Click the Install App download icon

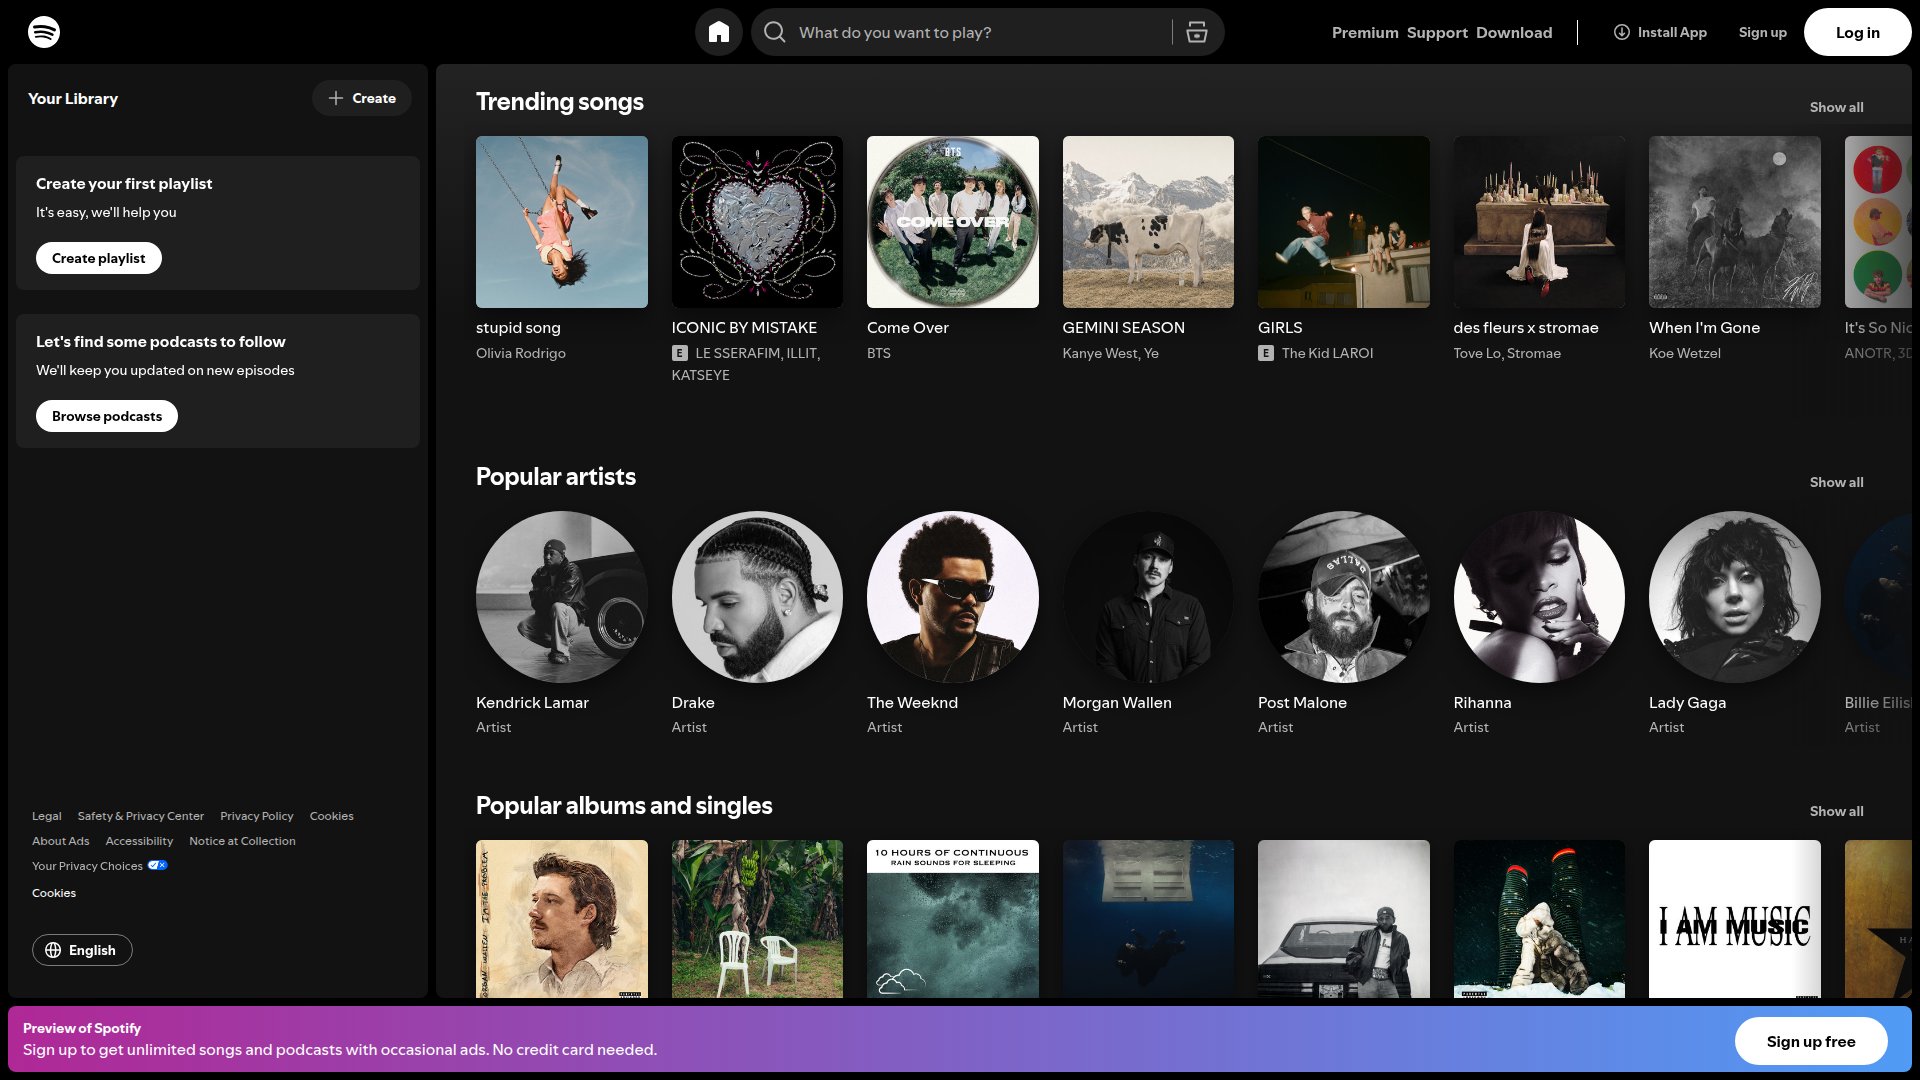(1622, 32)
